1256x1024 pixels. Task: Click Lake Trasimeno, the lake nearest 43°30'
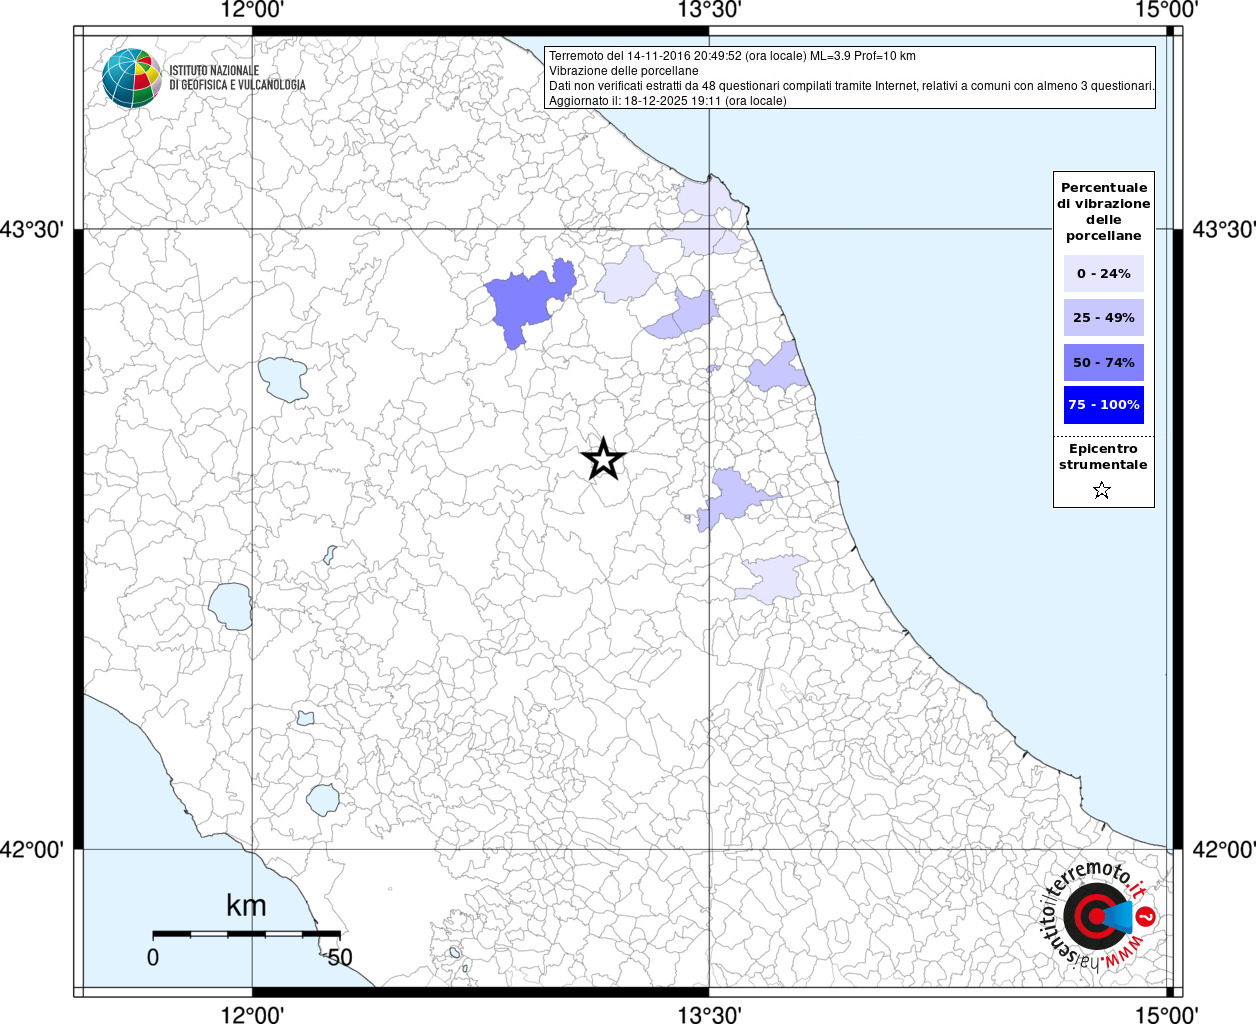284,379
